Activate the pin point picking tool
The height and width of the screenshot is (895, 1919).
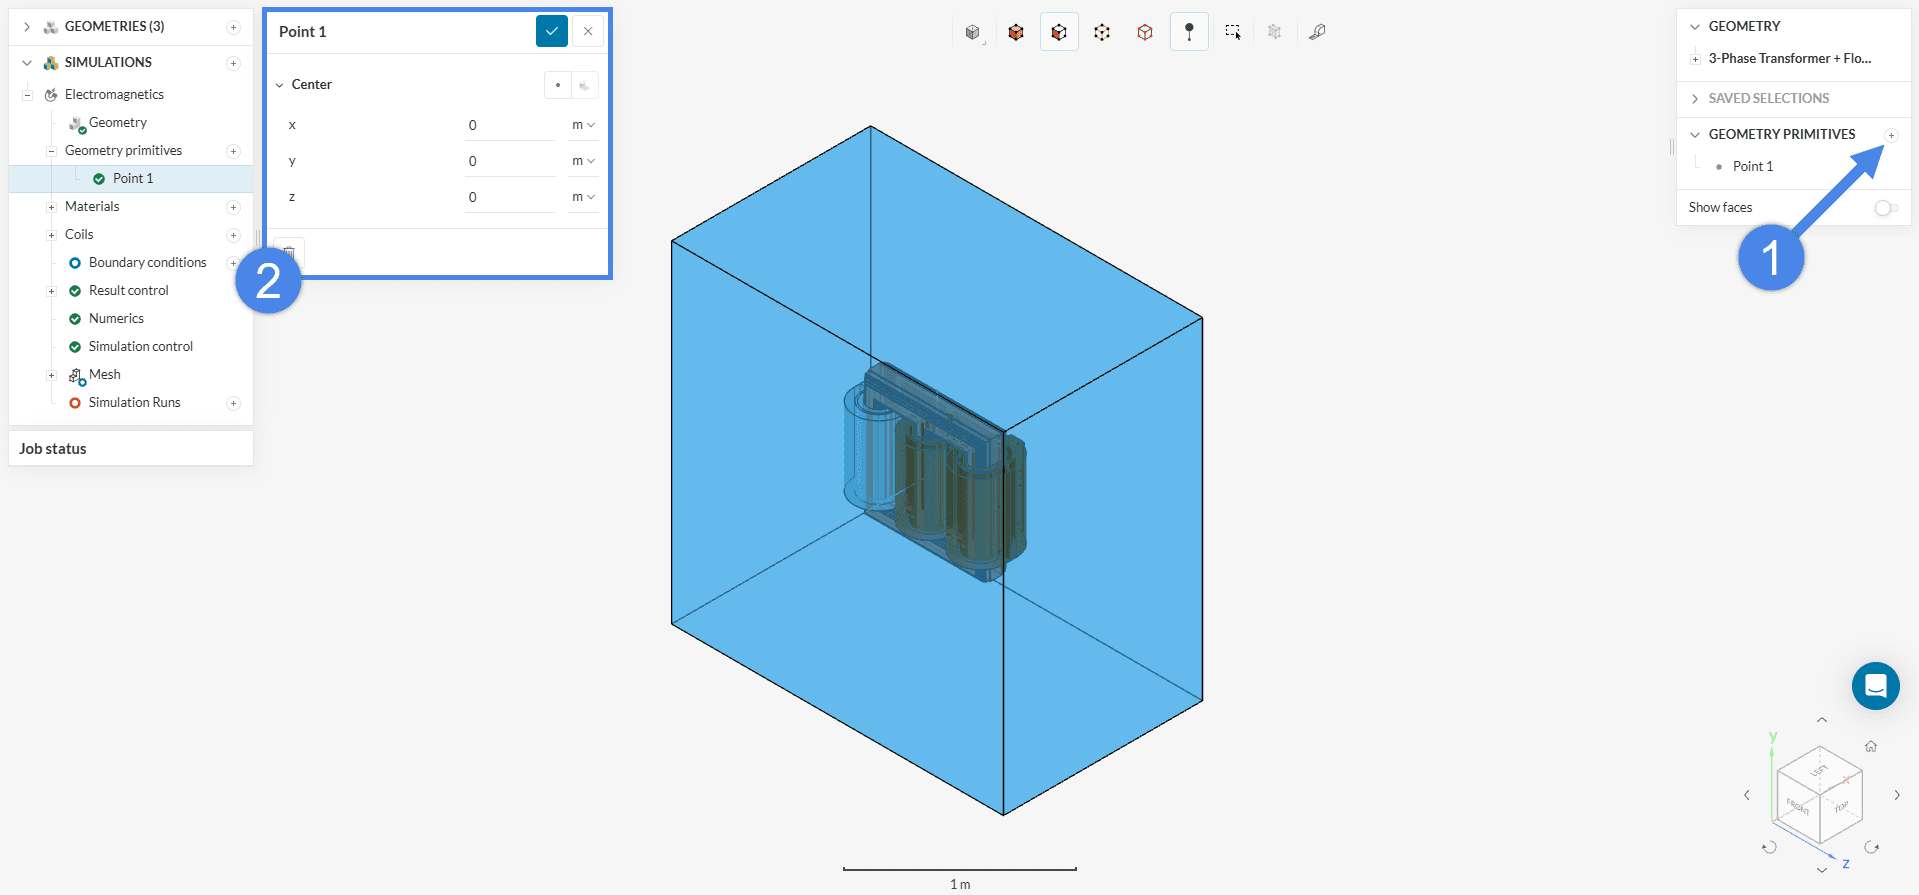[x=1189, y=32]
